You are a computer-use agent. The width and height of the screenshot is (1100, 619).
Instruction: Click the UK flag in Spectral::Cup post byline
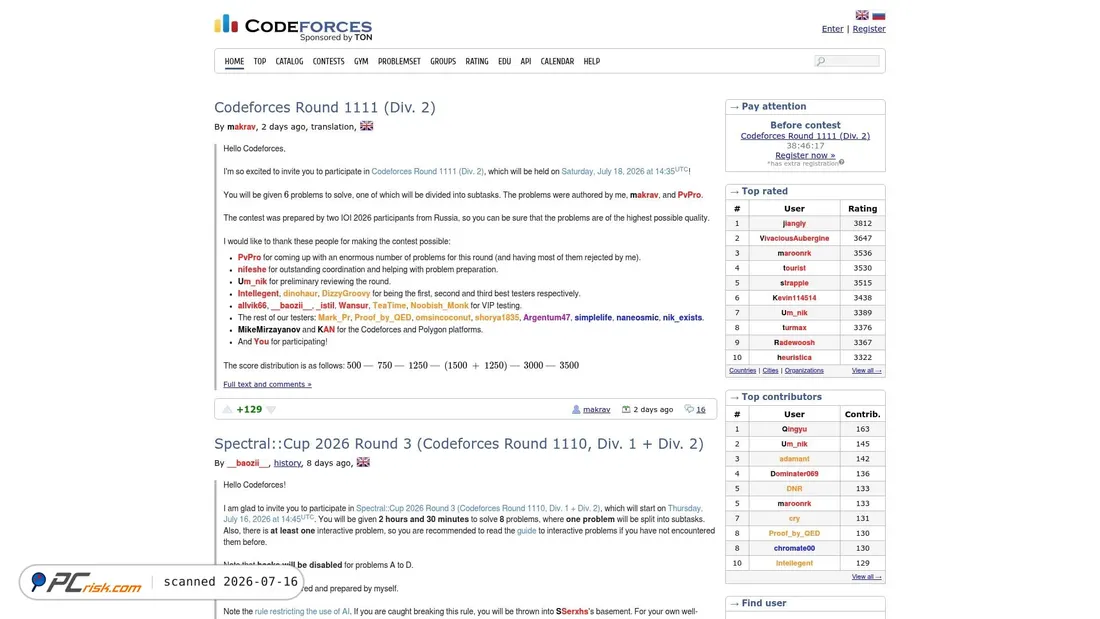tap(363, 462)
